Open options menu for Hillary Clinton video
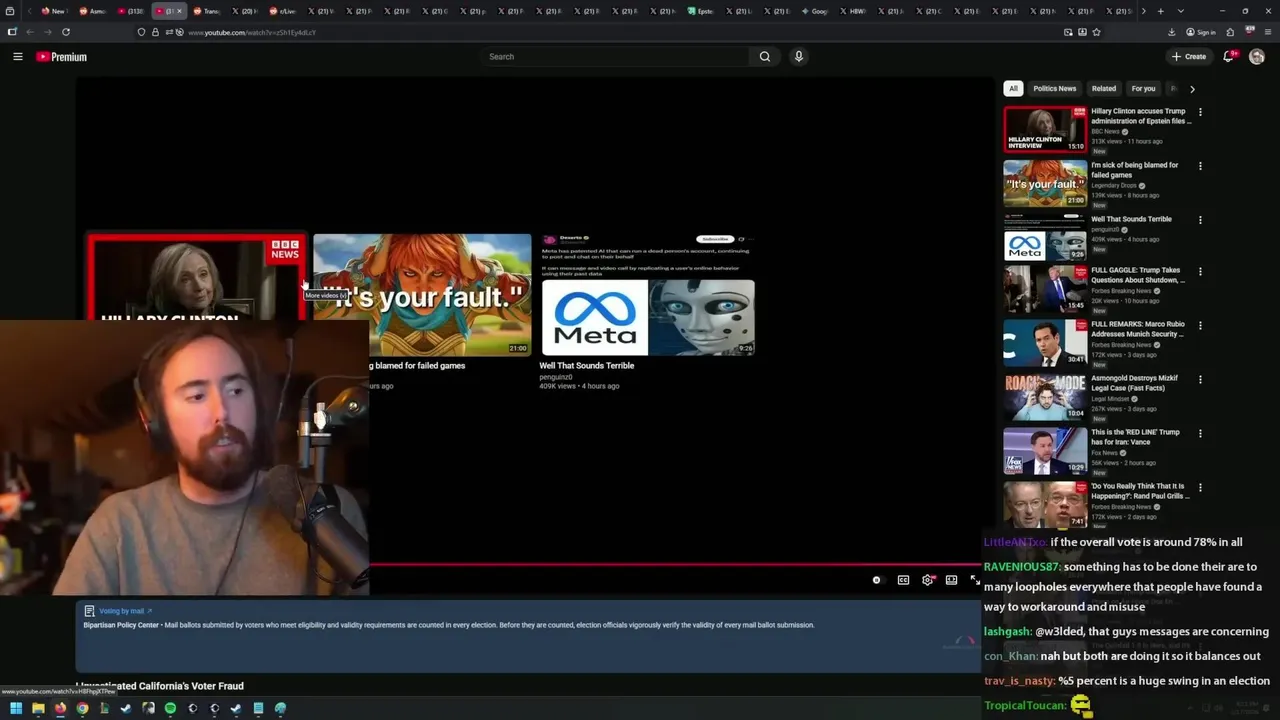Image resolution: width=1280 pixels, height=720 pixels. (1200, 112)
